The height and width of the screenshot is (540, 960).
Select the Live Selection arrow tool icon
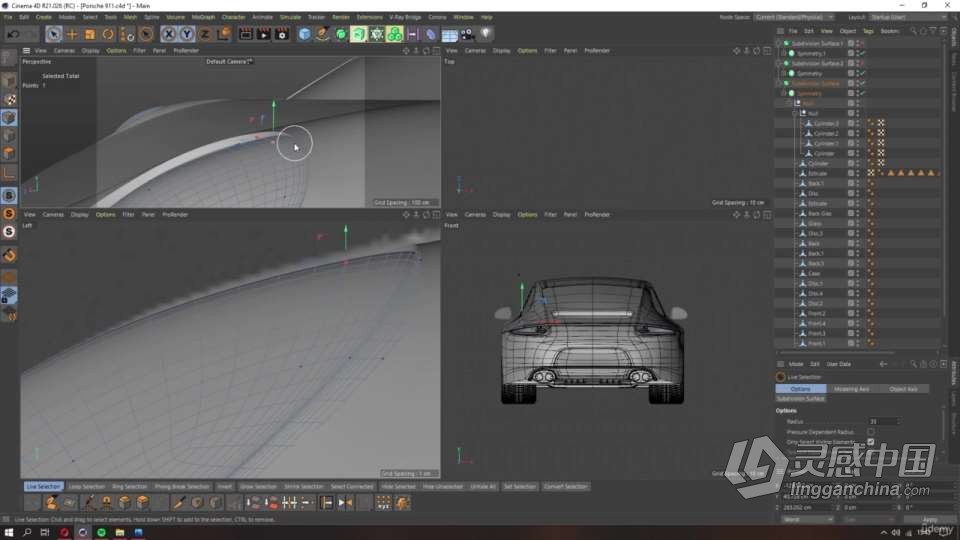click(x=53, y=34)
